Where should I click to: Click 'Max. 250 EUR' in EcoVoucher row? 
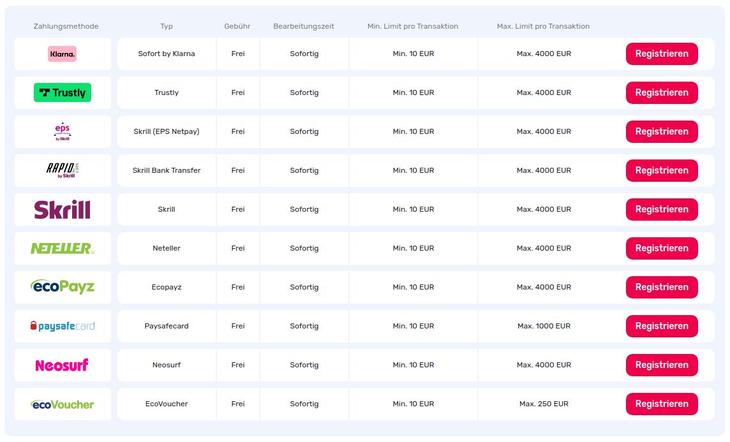[544, 404]
